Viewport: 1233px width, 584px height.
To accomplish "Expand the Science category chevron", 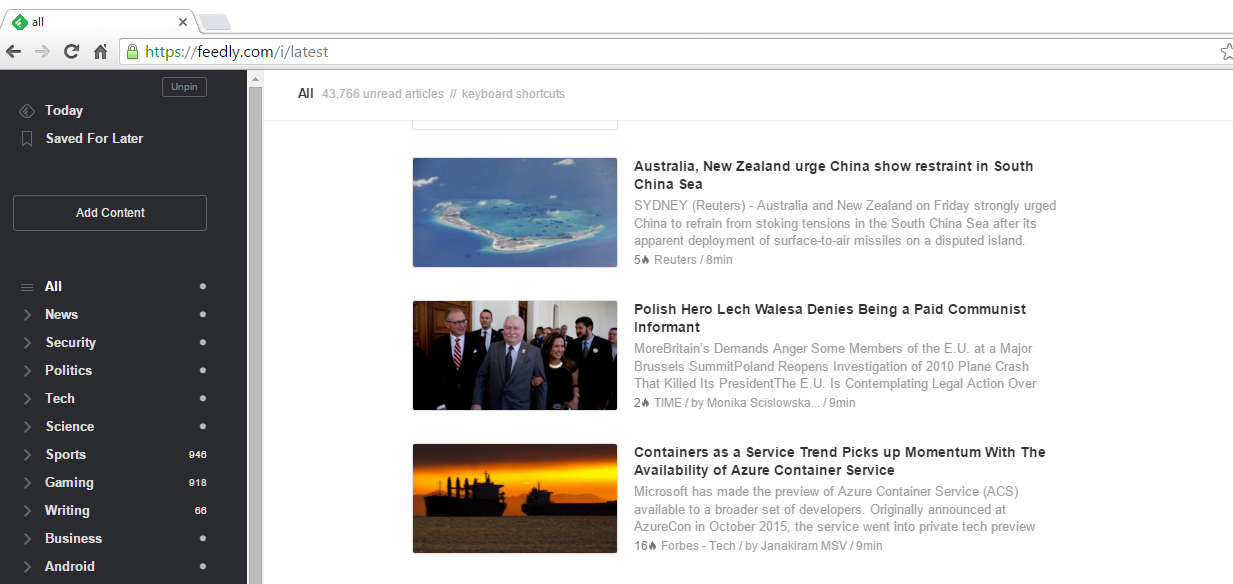I will tap(27, 427).
